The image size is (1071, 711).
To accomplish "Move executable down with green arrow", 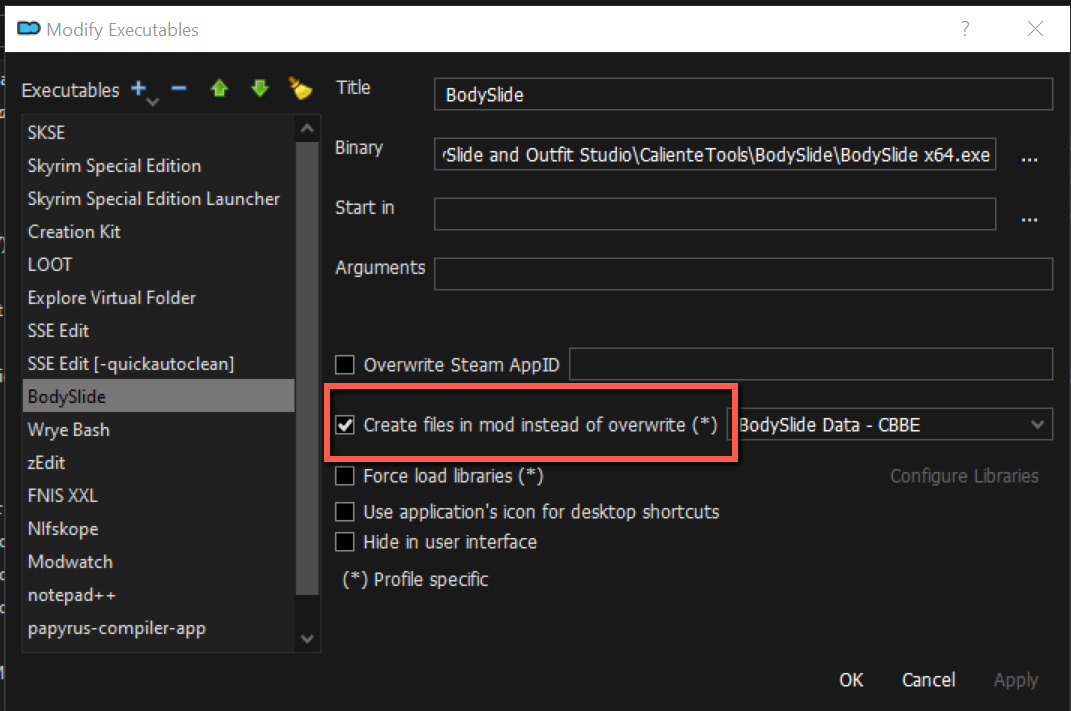I will tap(260, 88).
